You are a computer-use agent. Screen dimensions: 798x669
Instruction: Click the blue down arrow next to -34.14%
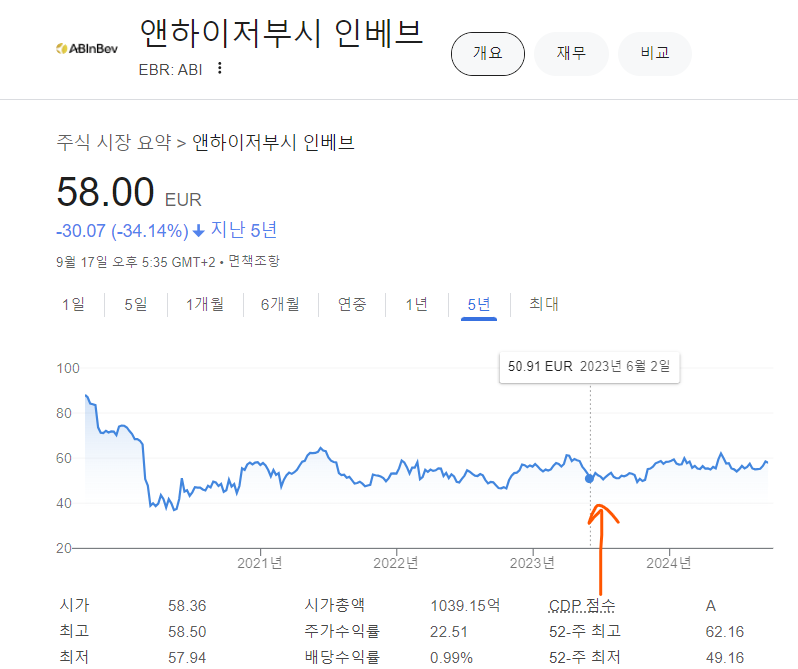click(x=198, y=231)
